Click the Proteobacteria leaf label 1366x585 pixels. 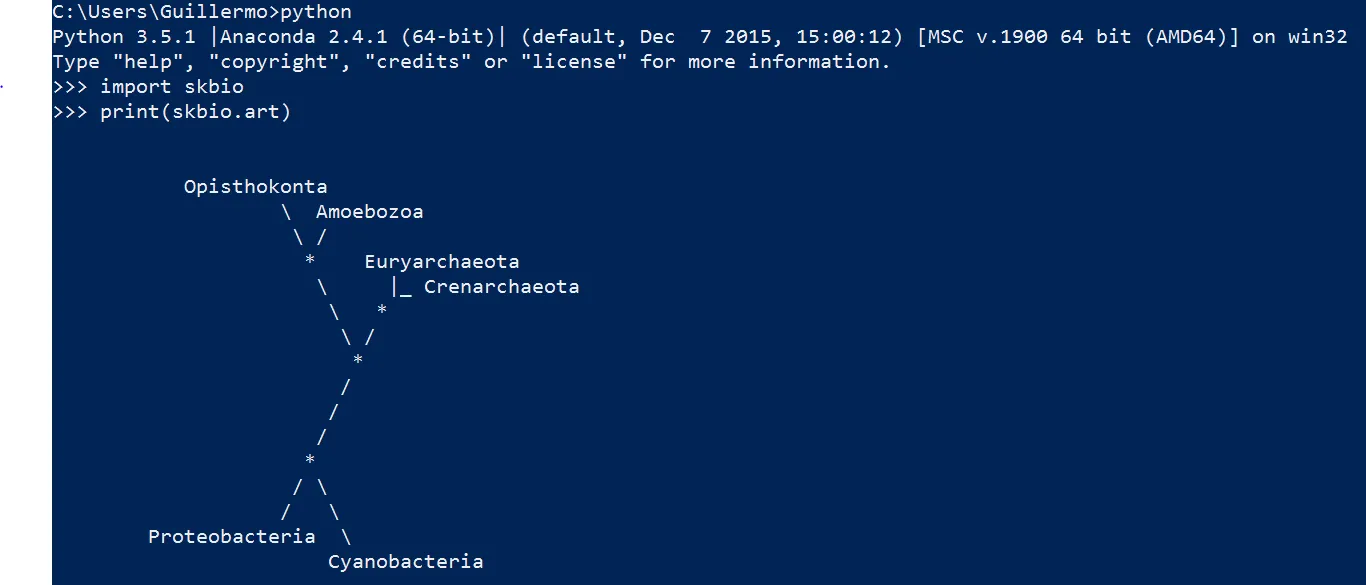231,536
